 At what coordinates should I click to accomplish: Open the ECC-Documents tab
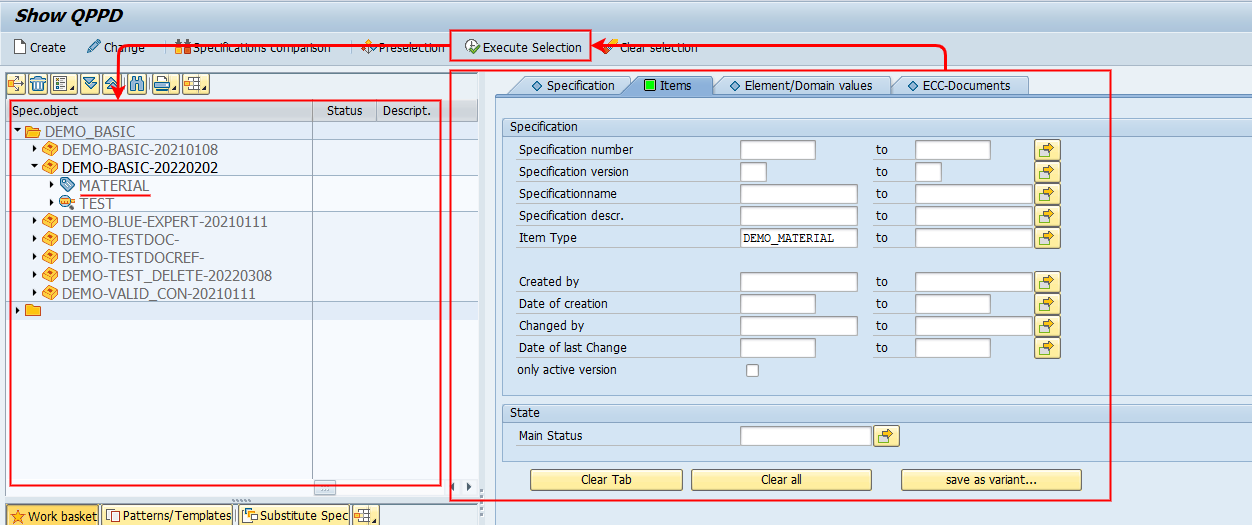pos(958,86)
